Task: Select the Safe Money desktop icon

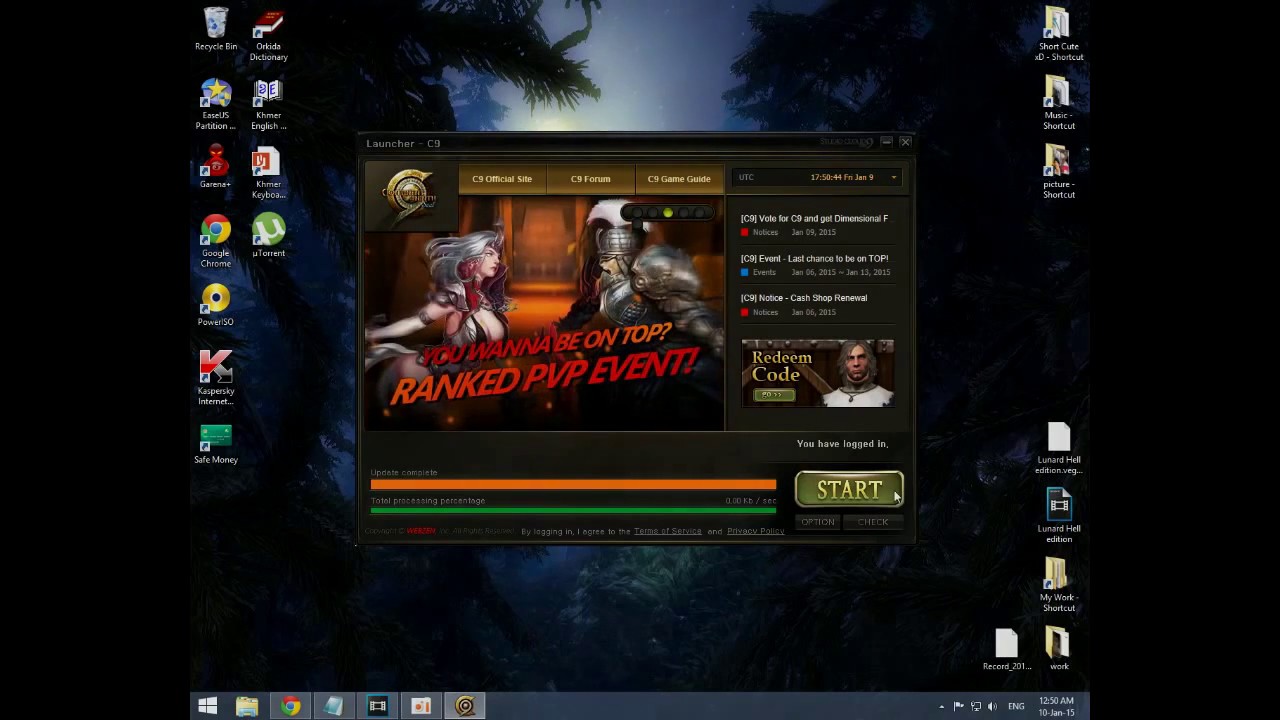Action: [x=216, y=443]
